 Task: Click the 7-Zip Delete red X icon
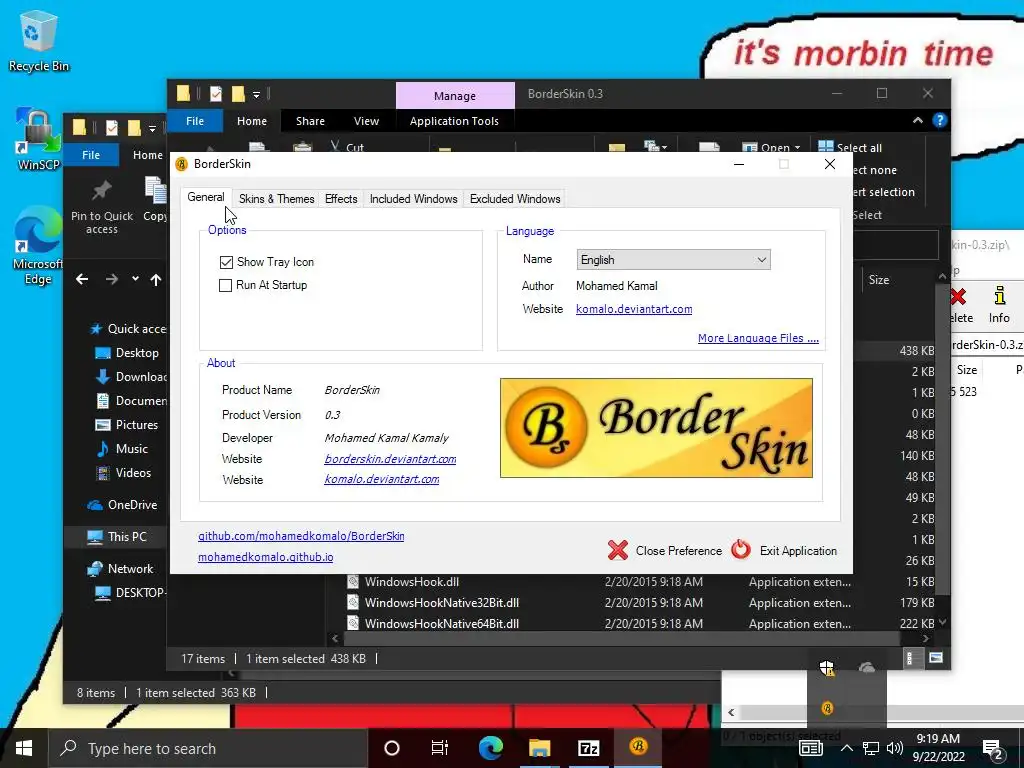pyautogui.click(x=958, y=297)
